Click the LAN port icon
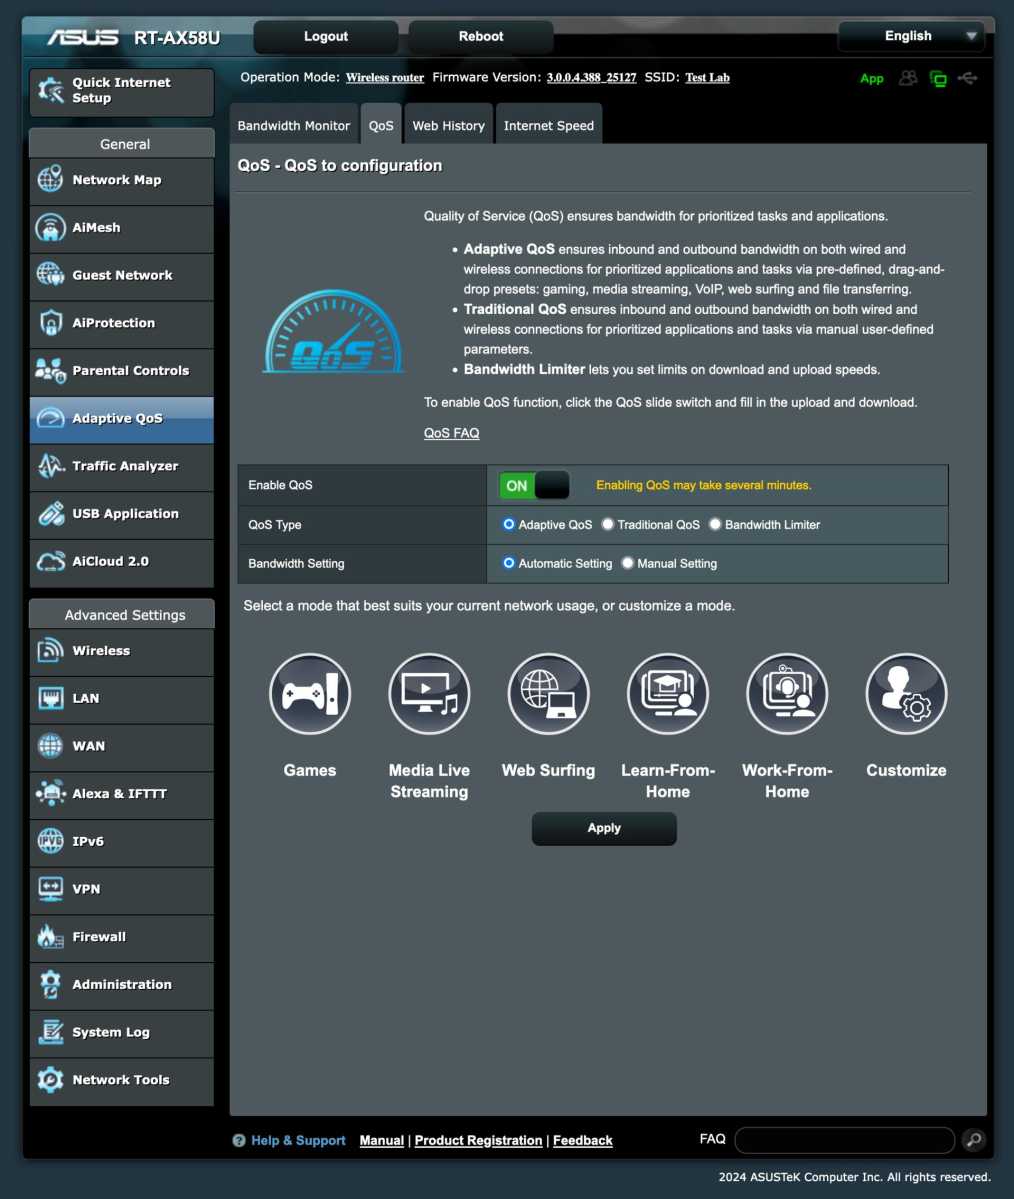Viewport: 1014px width, 1199px height. click(50, 698)
